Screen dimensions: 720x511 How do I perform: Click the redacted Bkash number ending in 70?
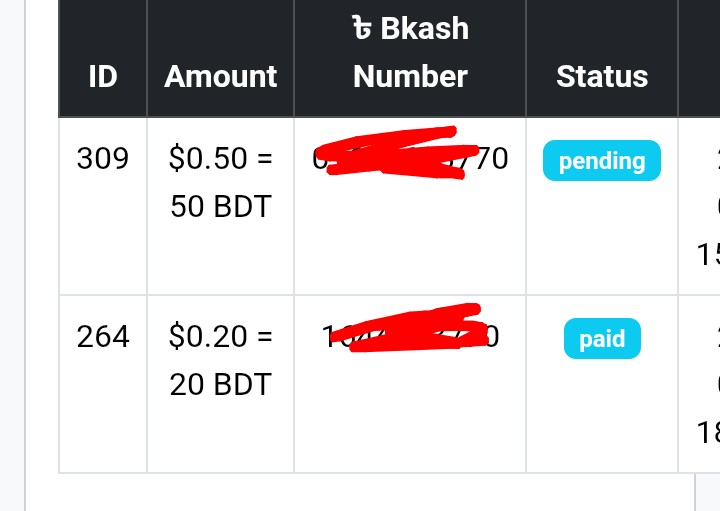click(410, 158)
